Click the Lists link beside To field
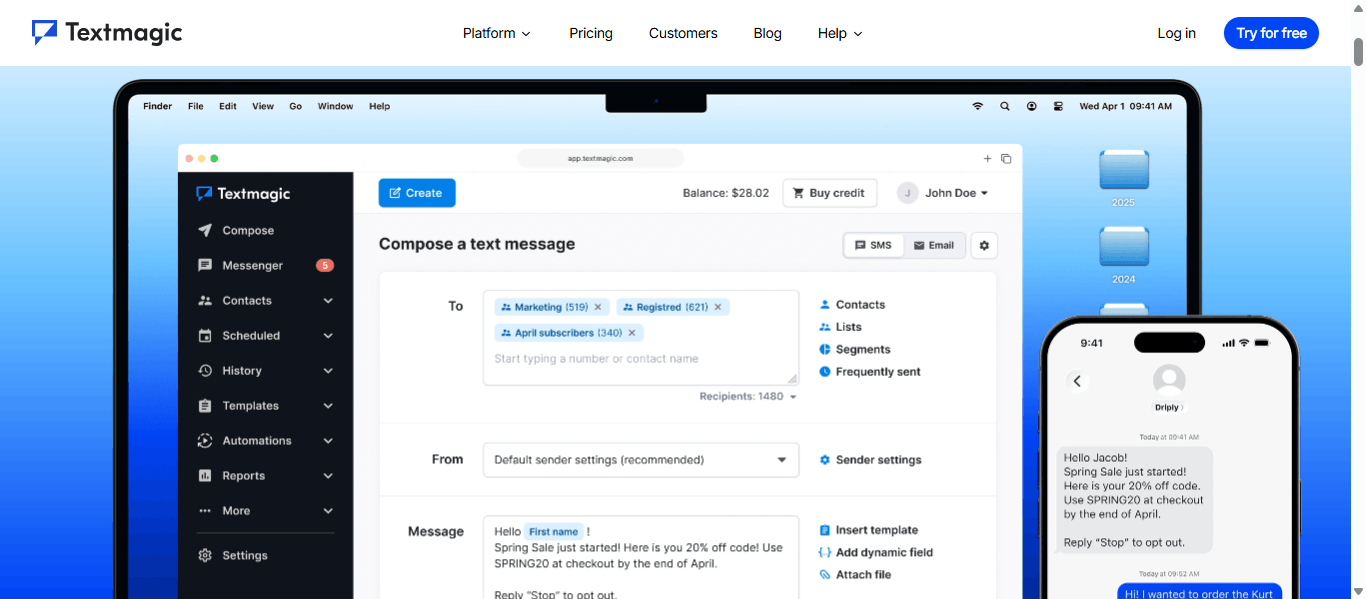 (x=840, y=327)
